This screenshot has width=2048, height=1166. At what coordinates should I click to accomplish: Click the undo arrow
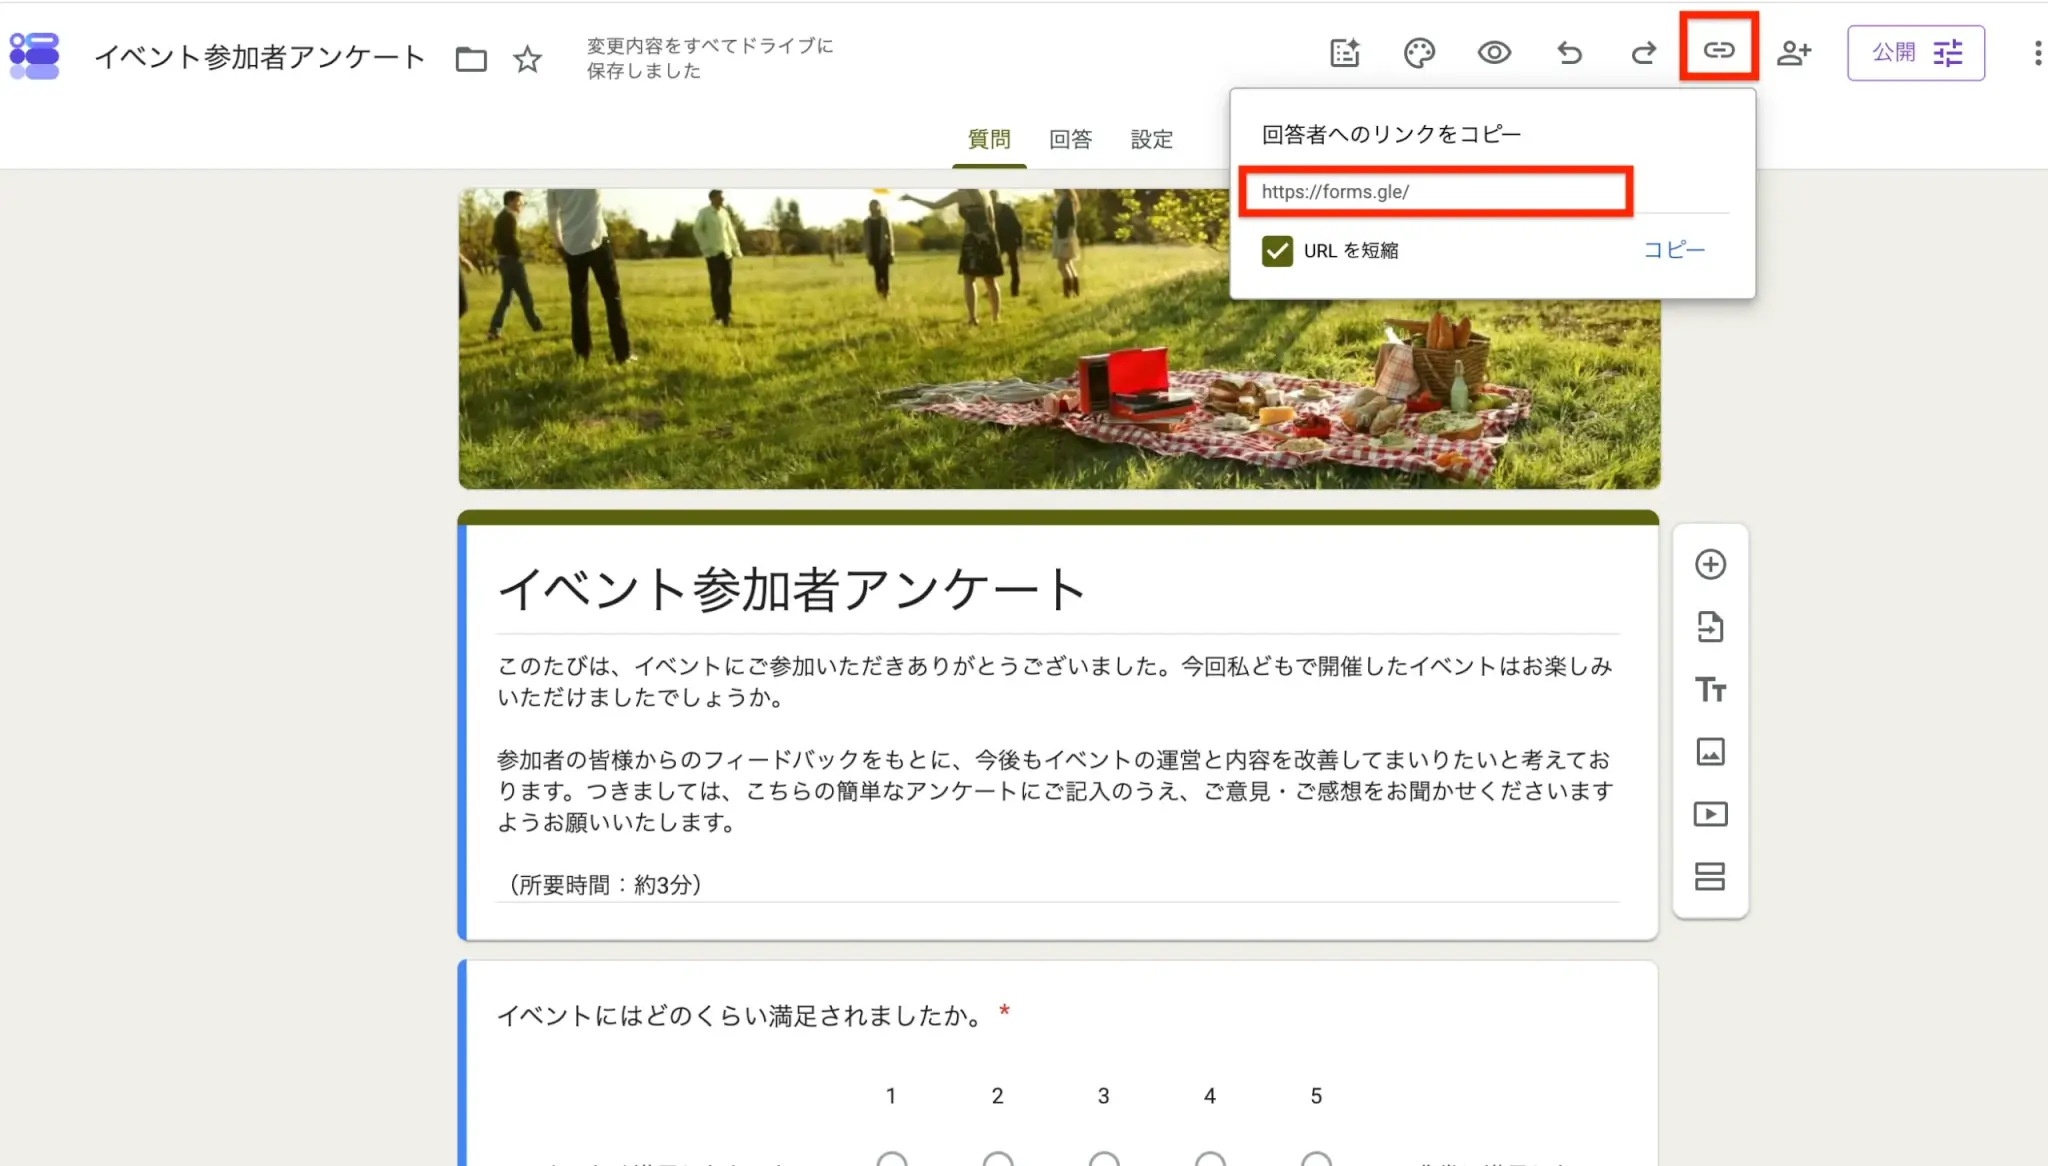coord(1570,52)
